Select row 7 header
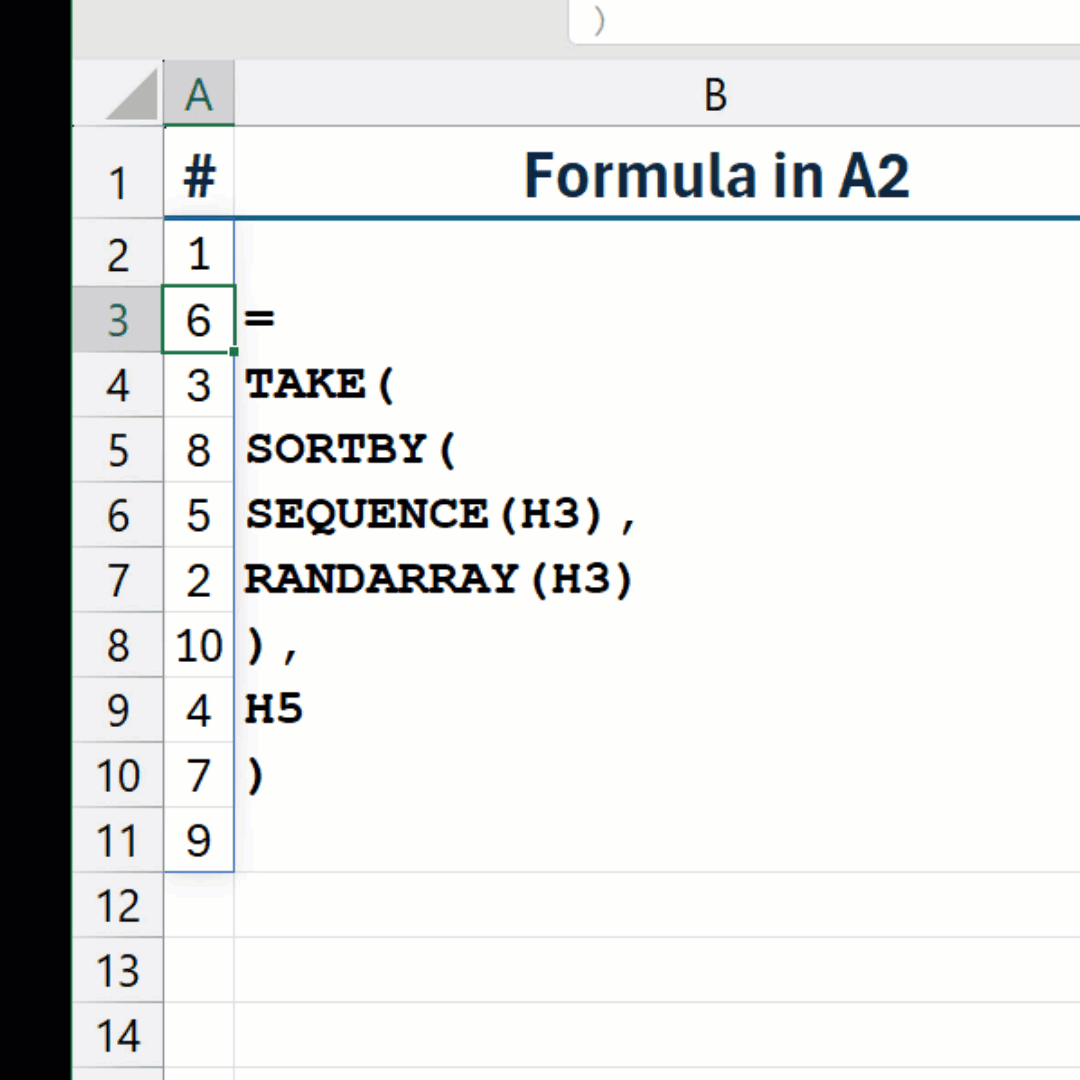This screenshot has height=1080, width=1080. pyautogui.click(x=118, y=580)
